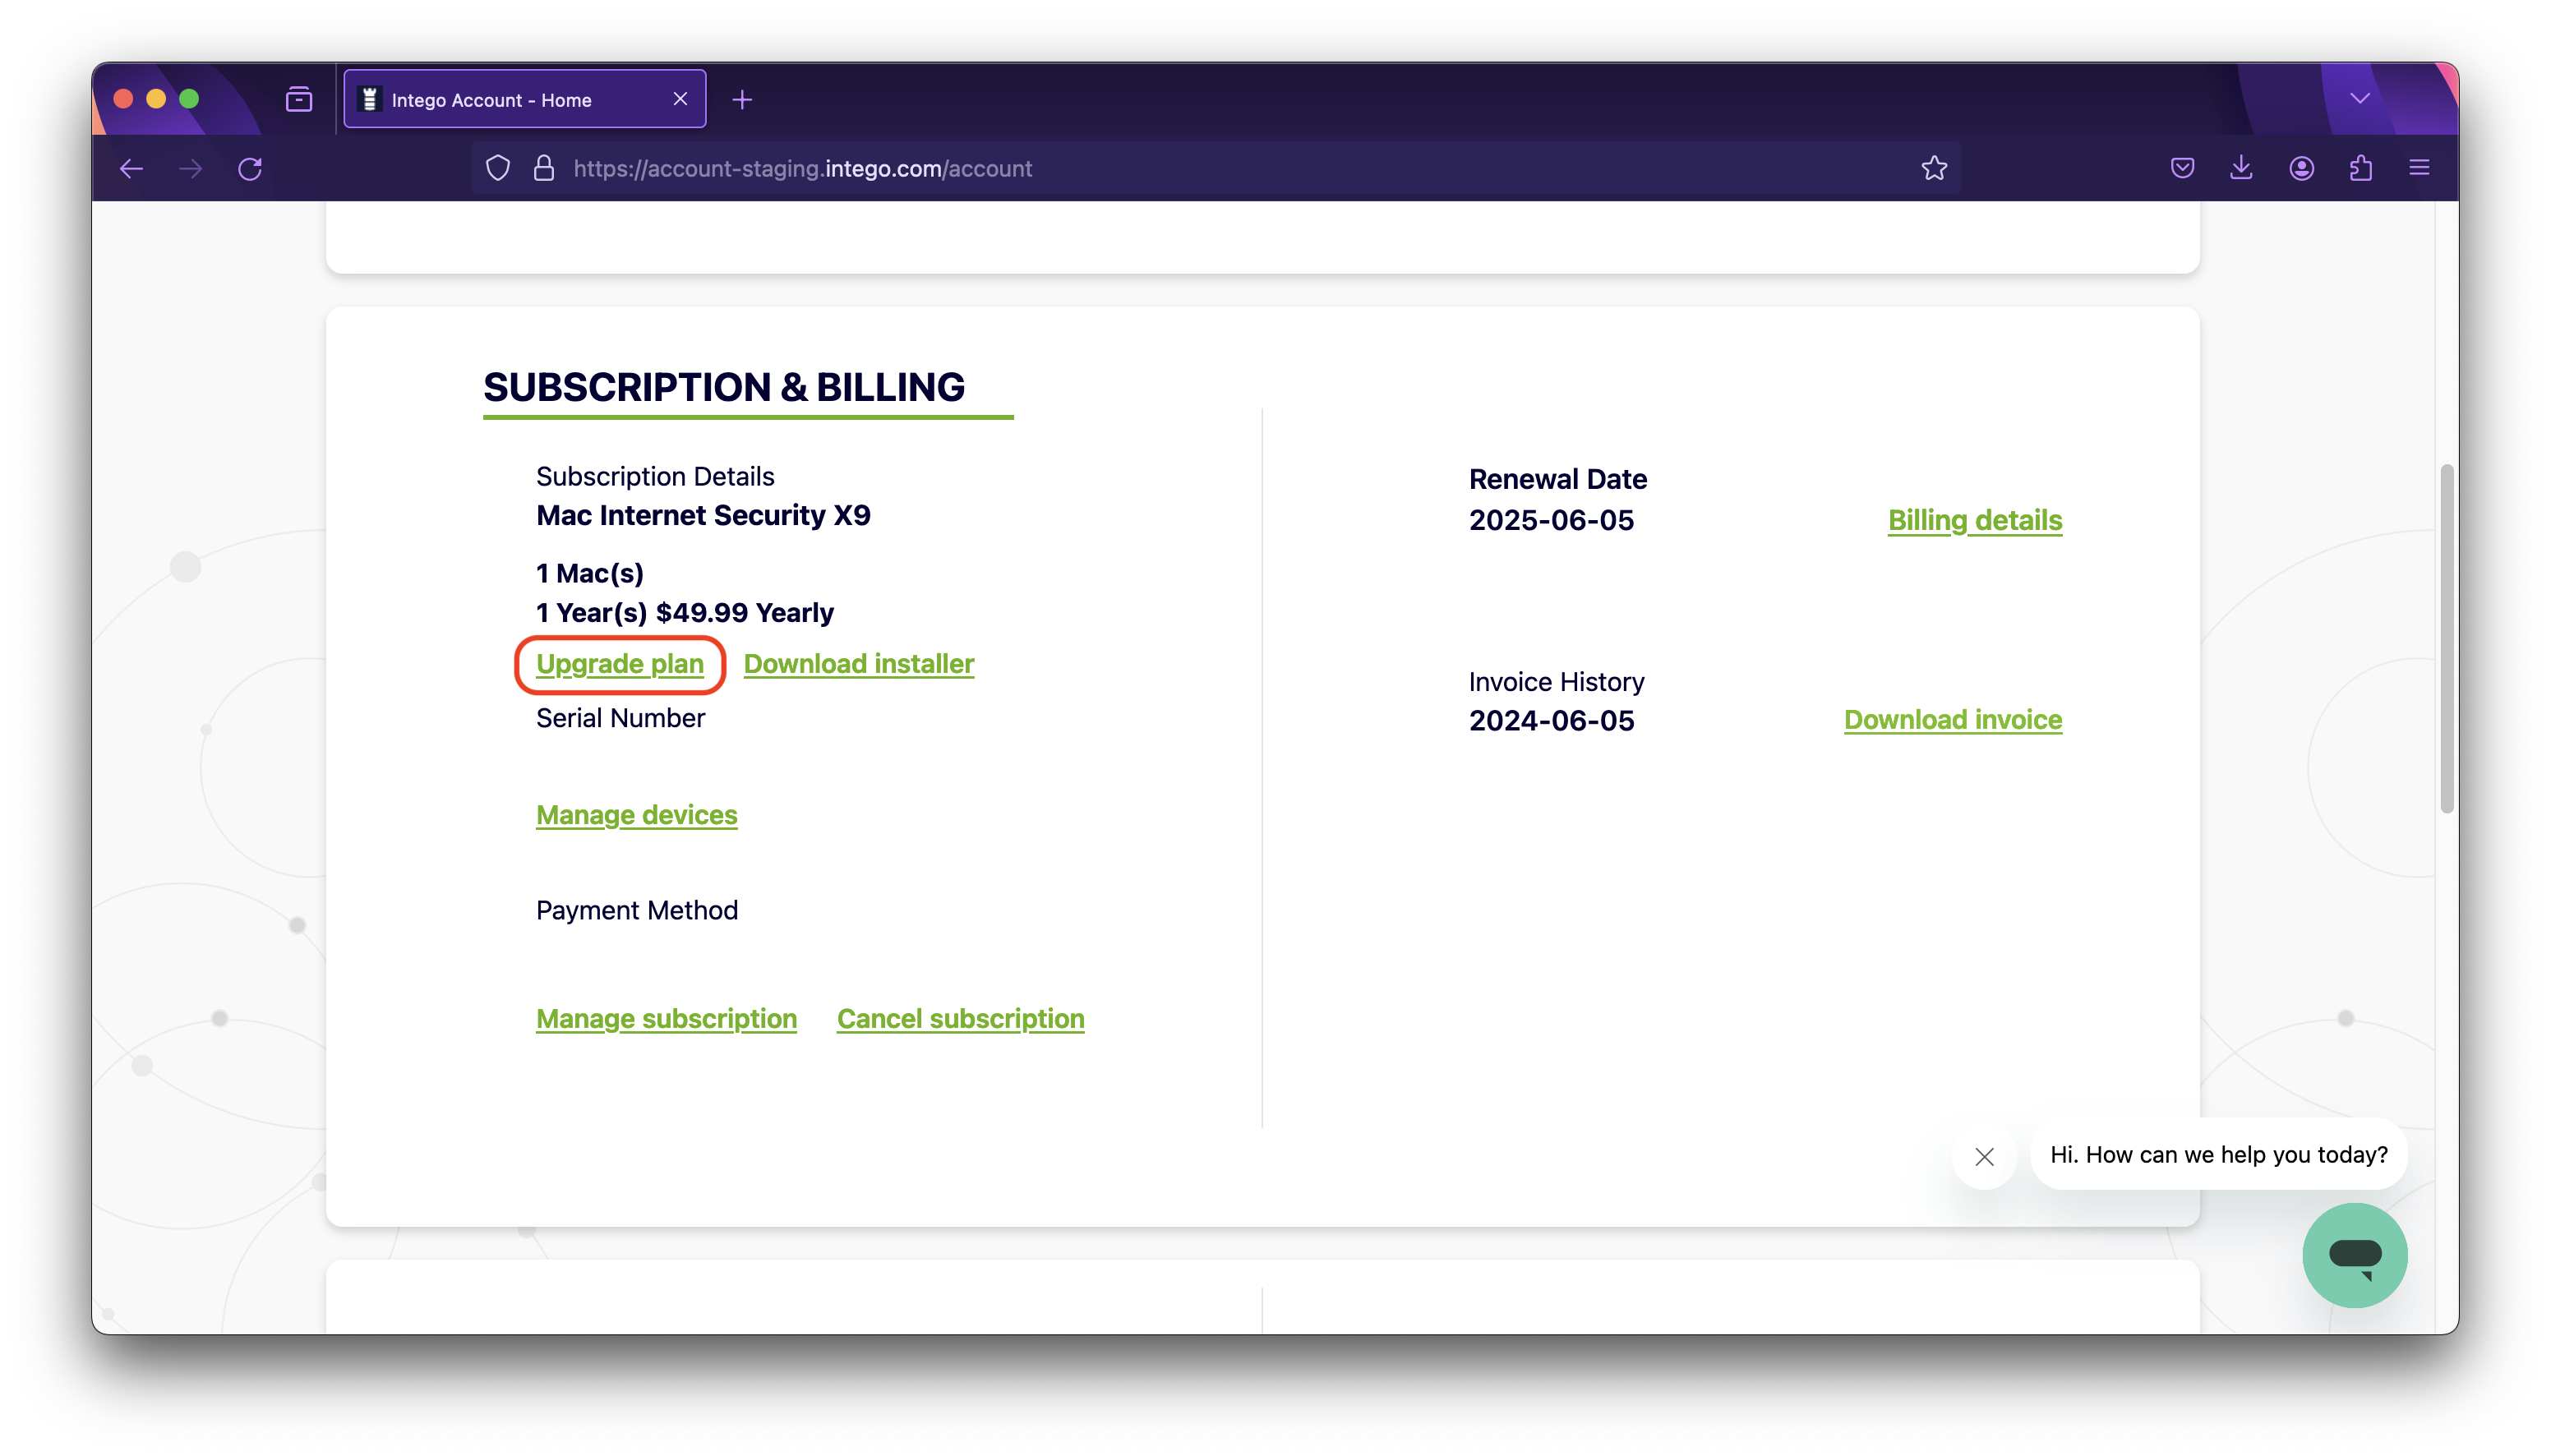Click Download invoice link
This screenshot has height=1456, width=2551.
click(1952, 720)
